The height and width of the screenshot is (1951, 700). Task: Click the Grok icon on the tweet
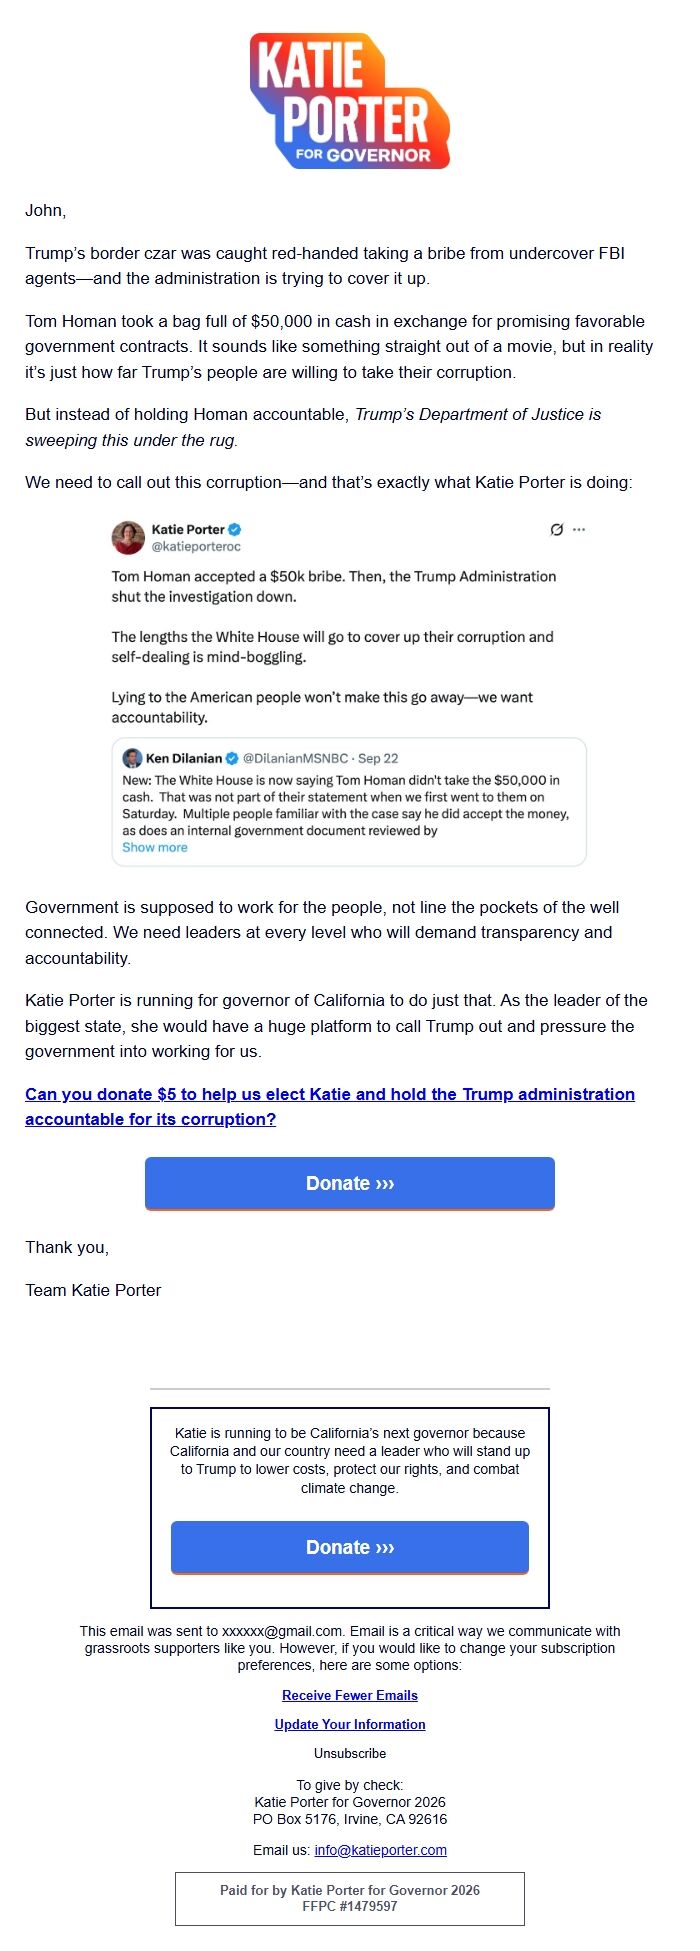(x=557, y=529)
